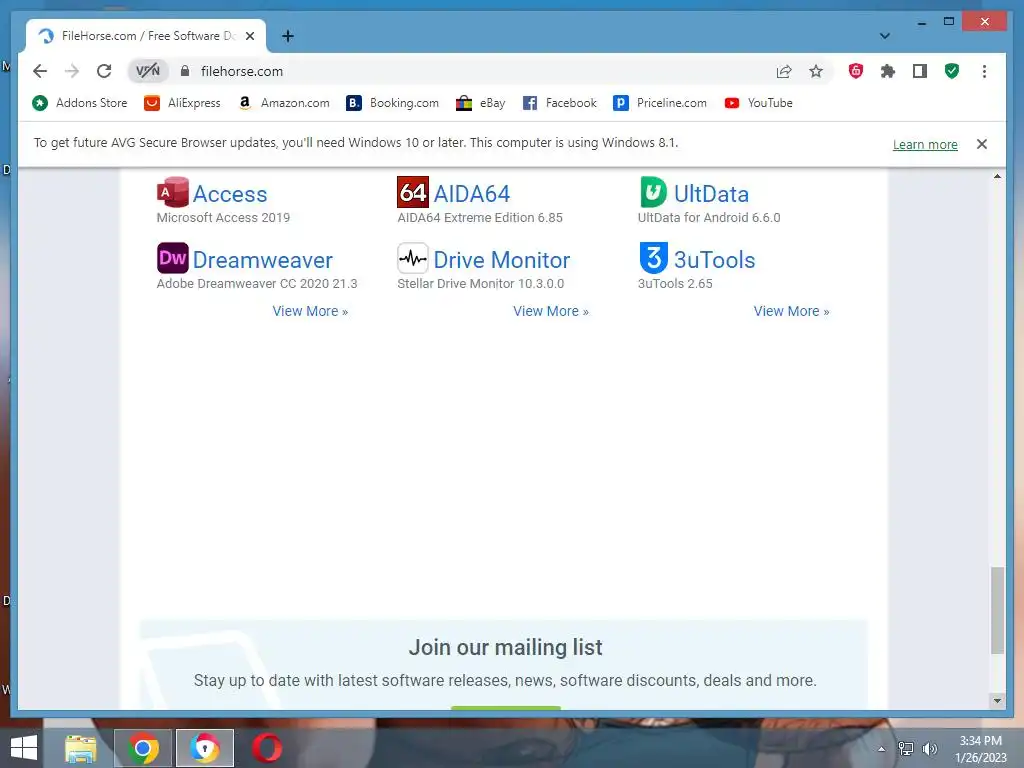This screenshot has width=1024, height=768.
Task: Click the page scroll up arrow
Action: tap(997, 176)
